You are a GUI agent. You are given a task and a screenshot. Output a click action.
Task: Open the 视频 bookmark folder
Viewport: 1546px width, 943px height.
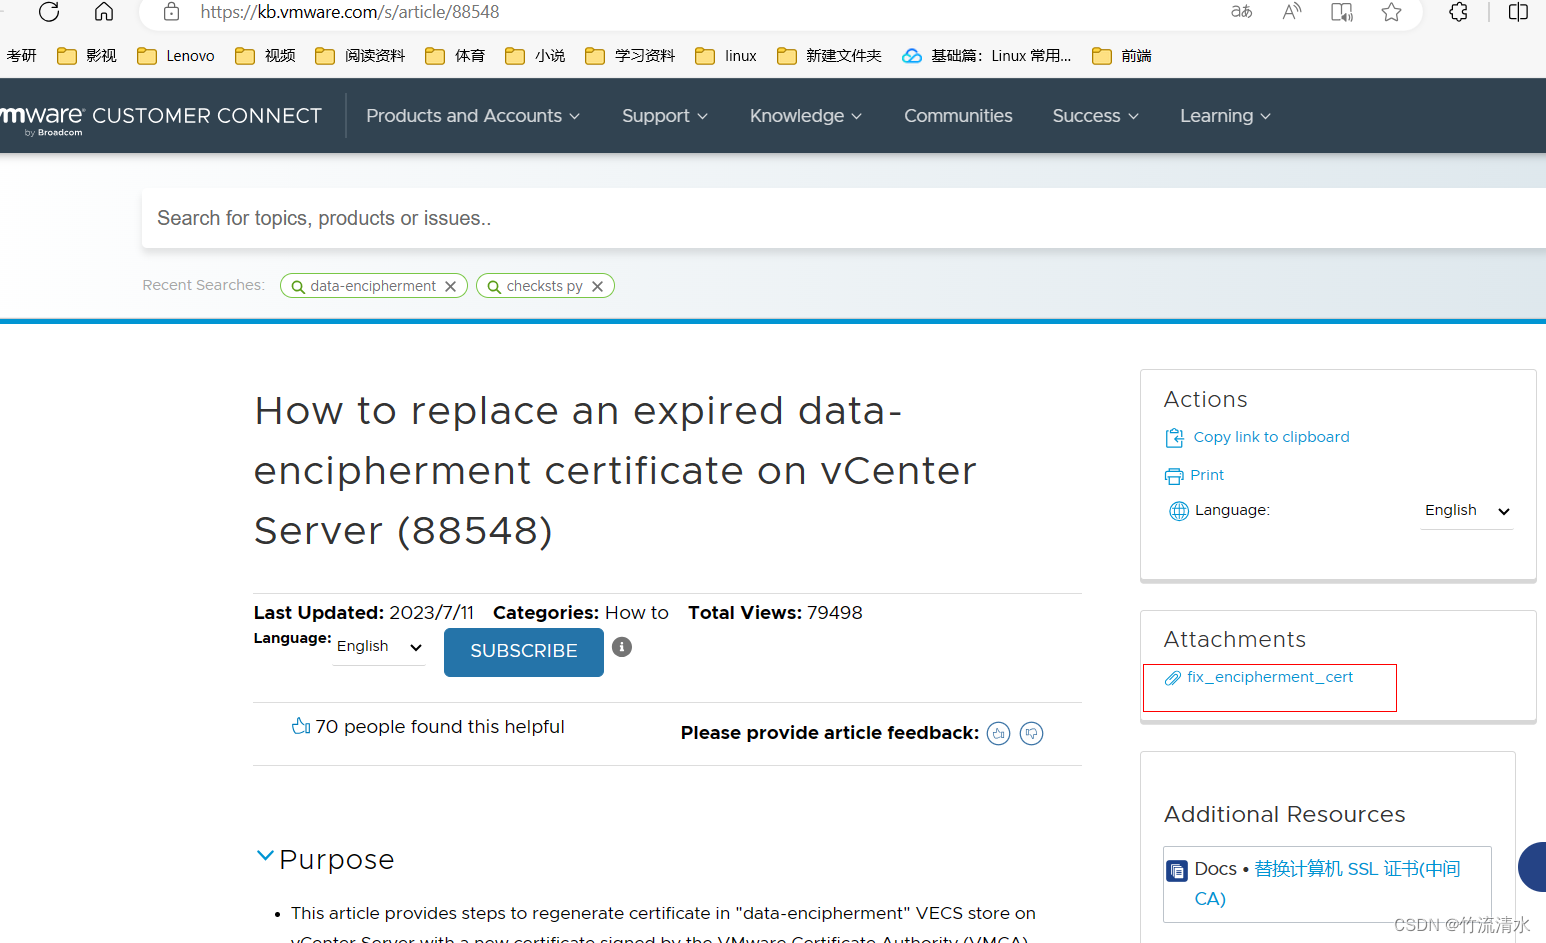tap(265, 56)
